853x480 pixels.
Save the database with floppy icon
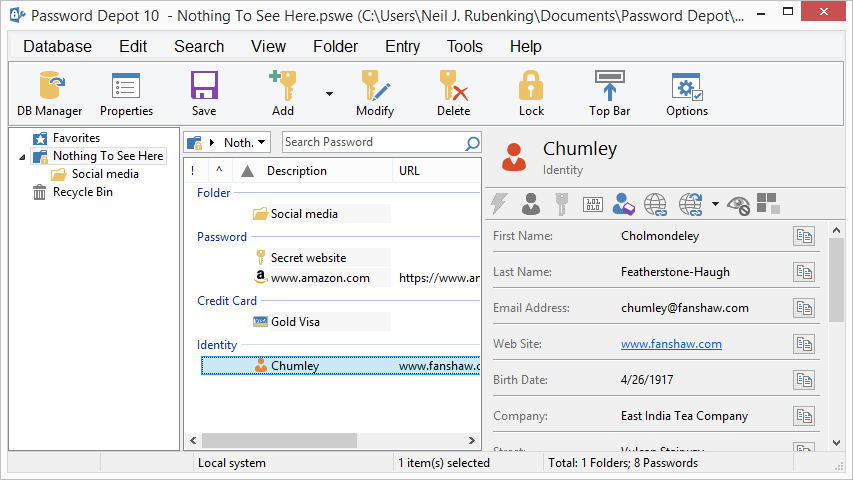[x=204, y=94]
